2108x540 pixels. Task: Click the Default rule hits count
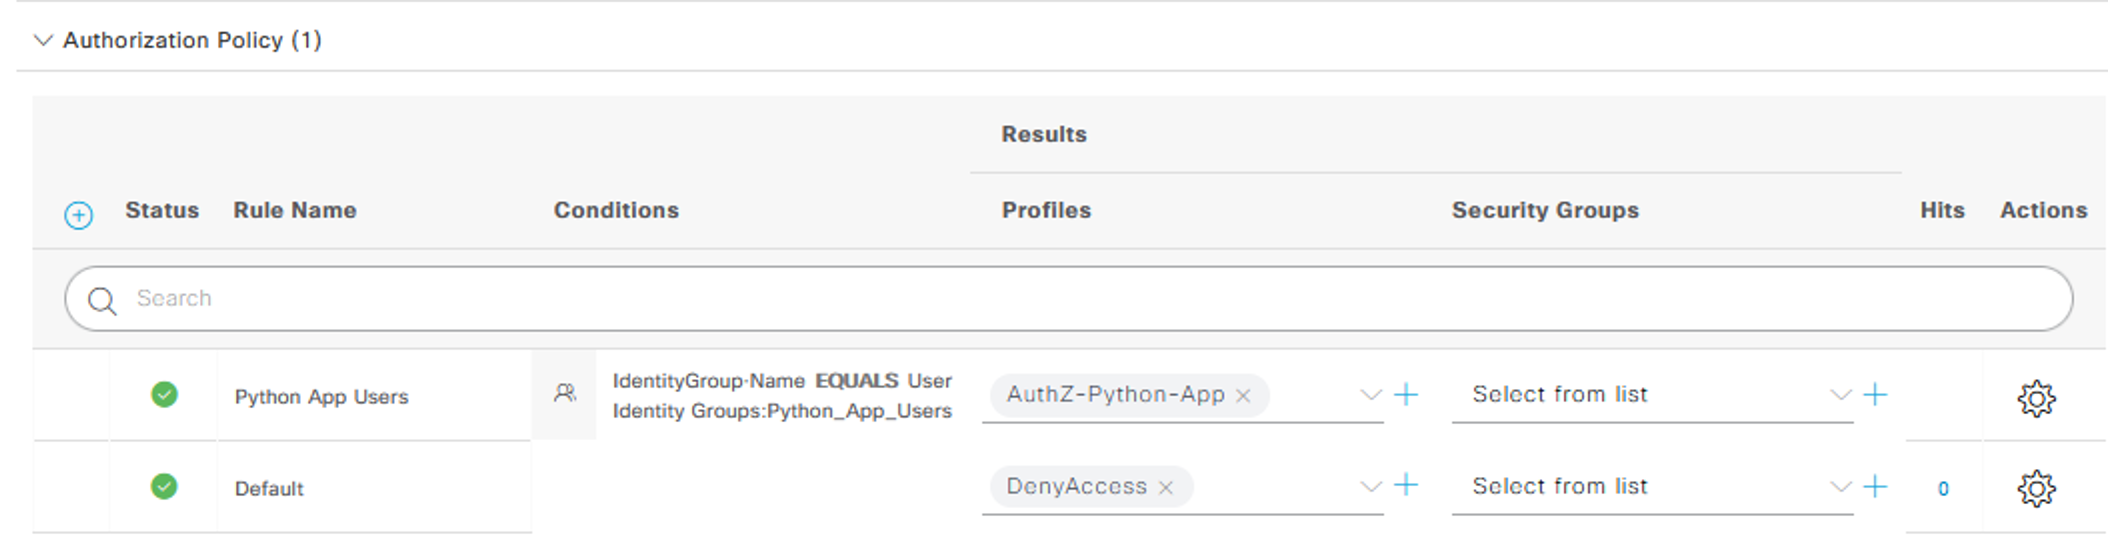(1943, 489)
